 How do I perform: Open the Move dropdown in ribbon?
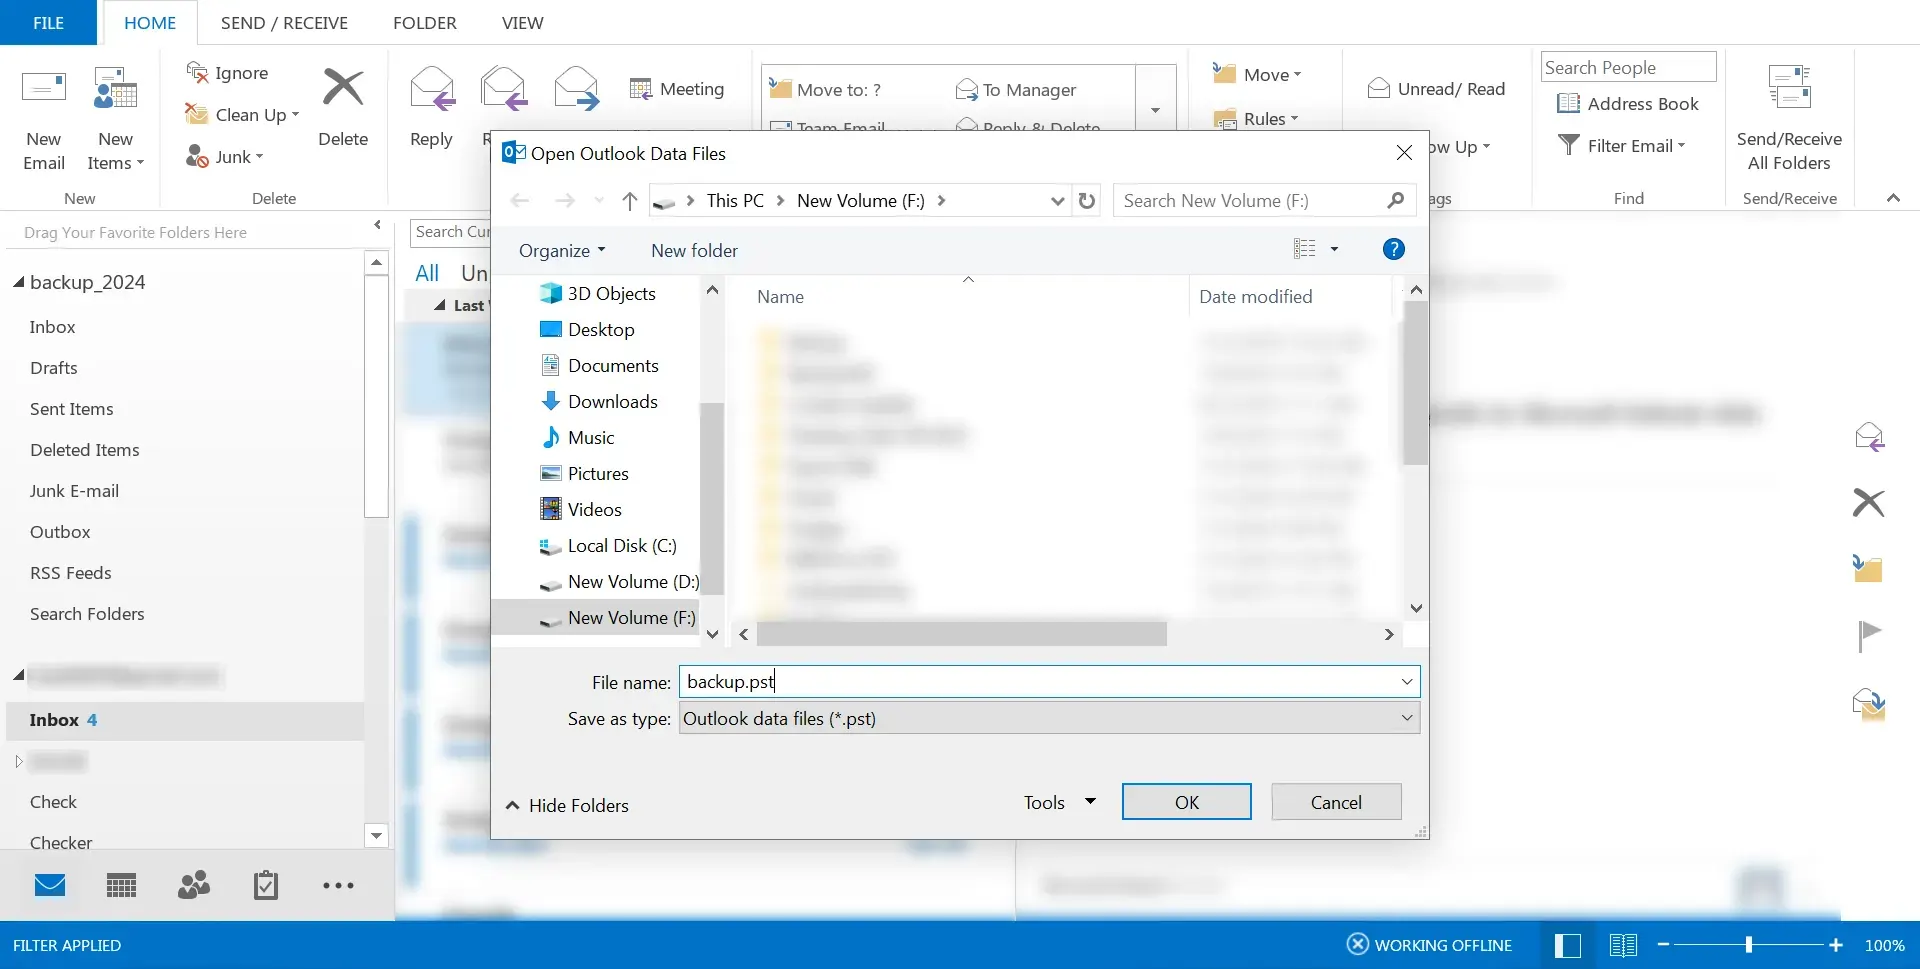[1257, 74]
